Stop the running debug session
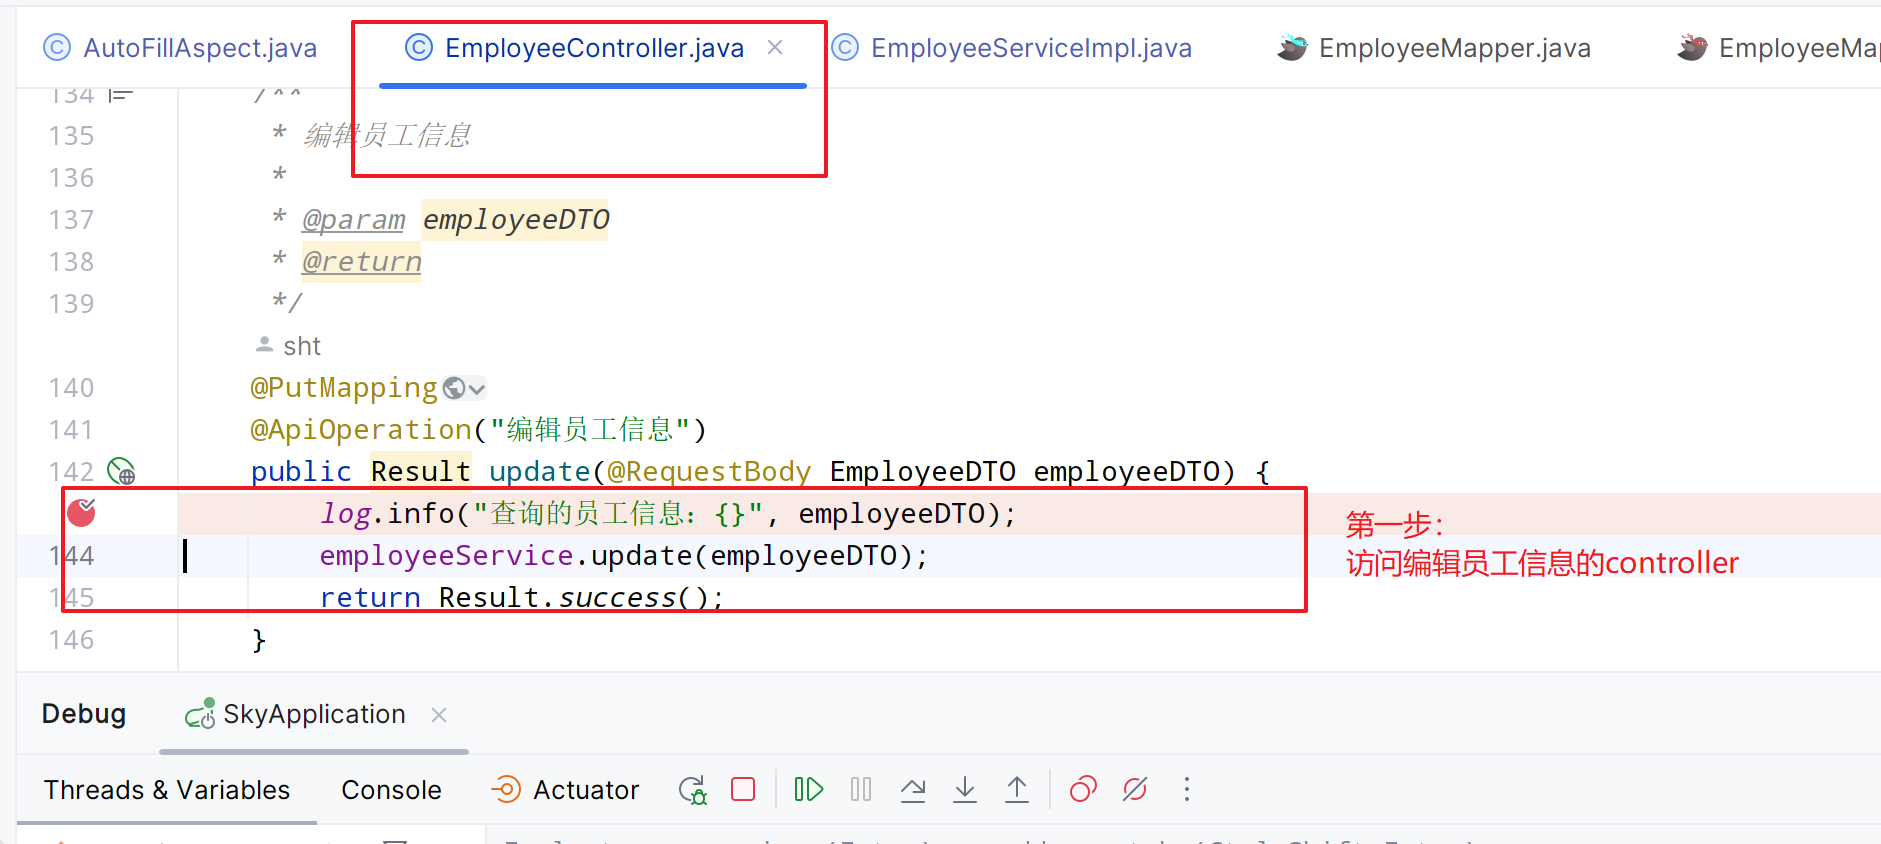Viewport: 1881px width, 844px height. pos(743,790)
